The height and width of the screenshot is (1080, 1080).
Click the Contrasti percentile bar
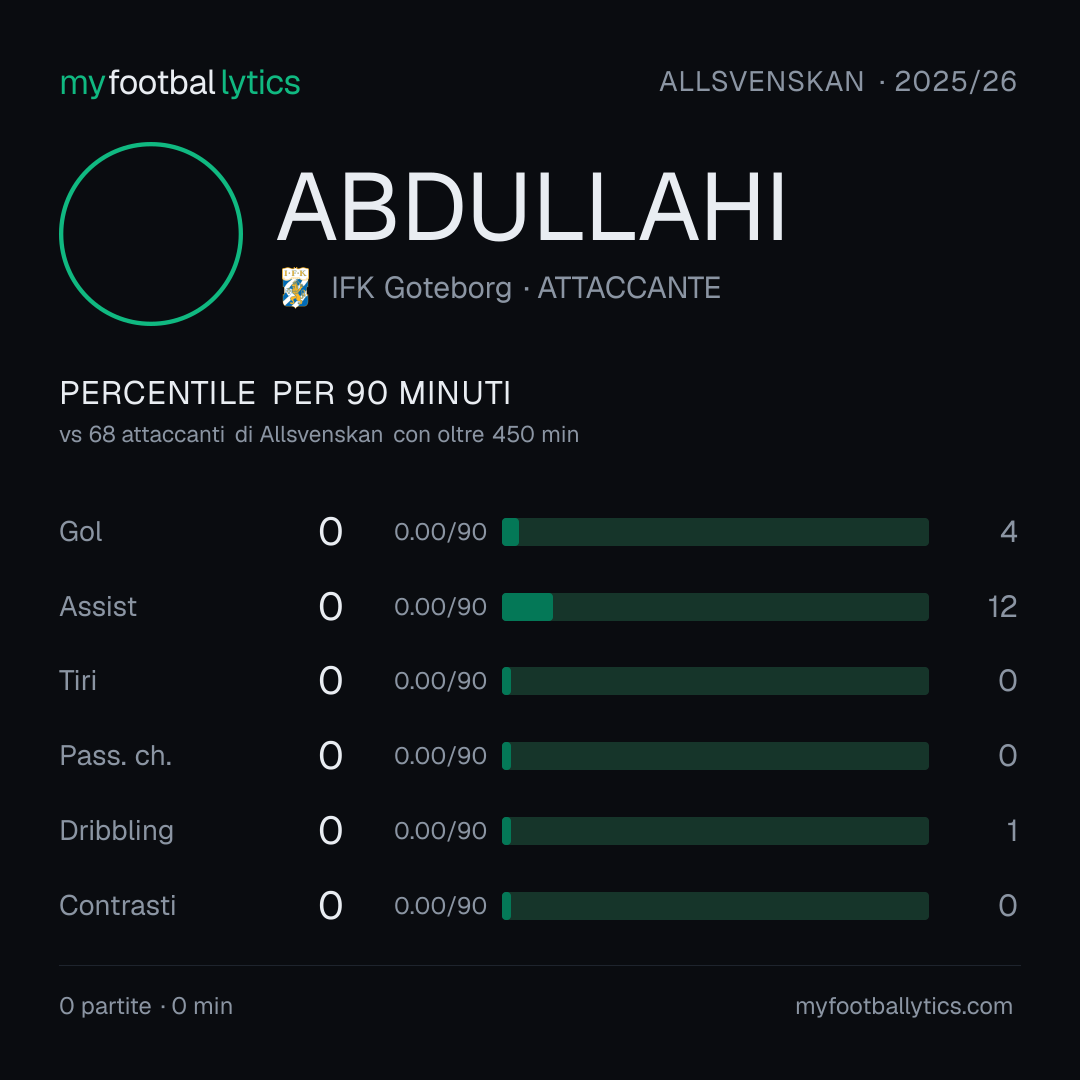click(x=715, y=906)
